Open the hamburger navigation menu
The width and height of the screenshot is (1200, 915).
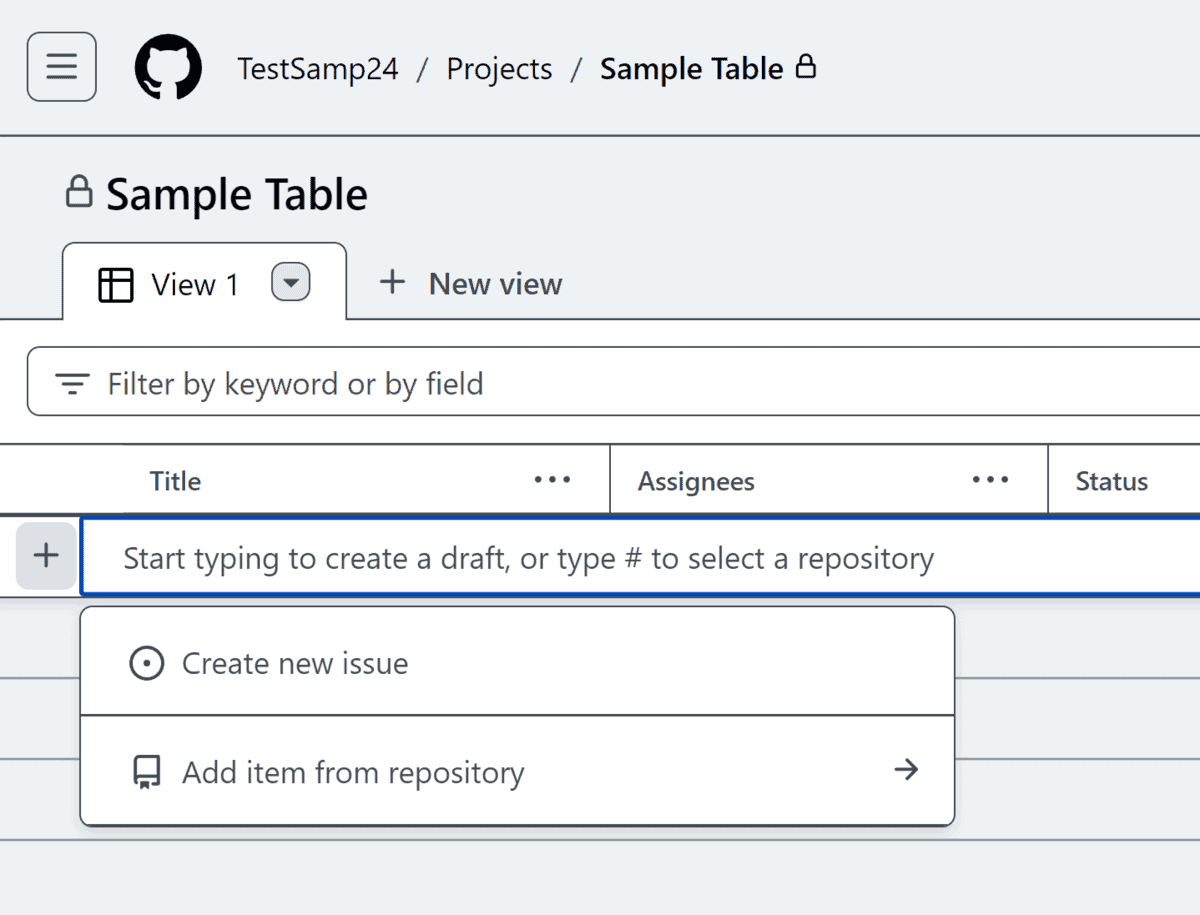[61, 66]
